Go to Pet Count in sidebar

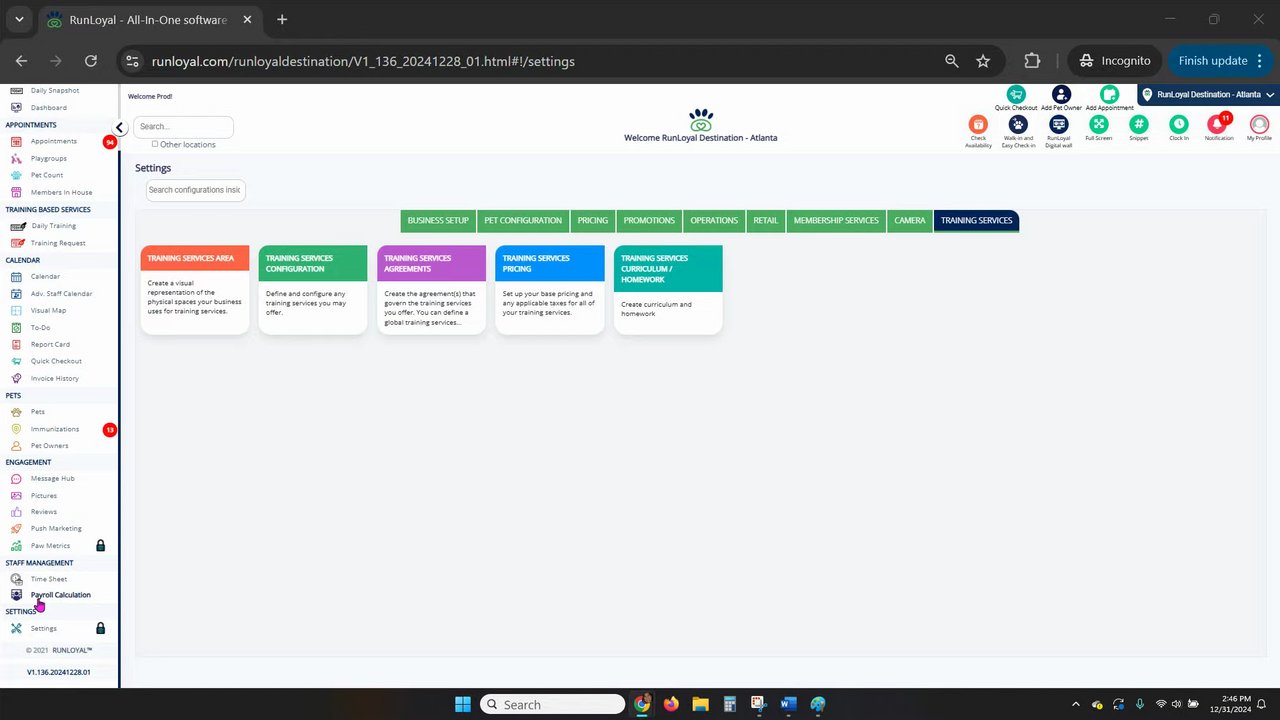pyautogui.click(x=46, y=175)
